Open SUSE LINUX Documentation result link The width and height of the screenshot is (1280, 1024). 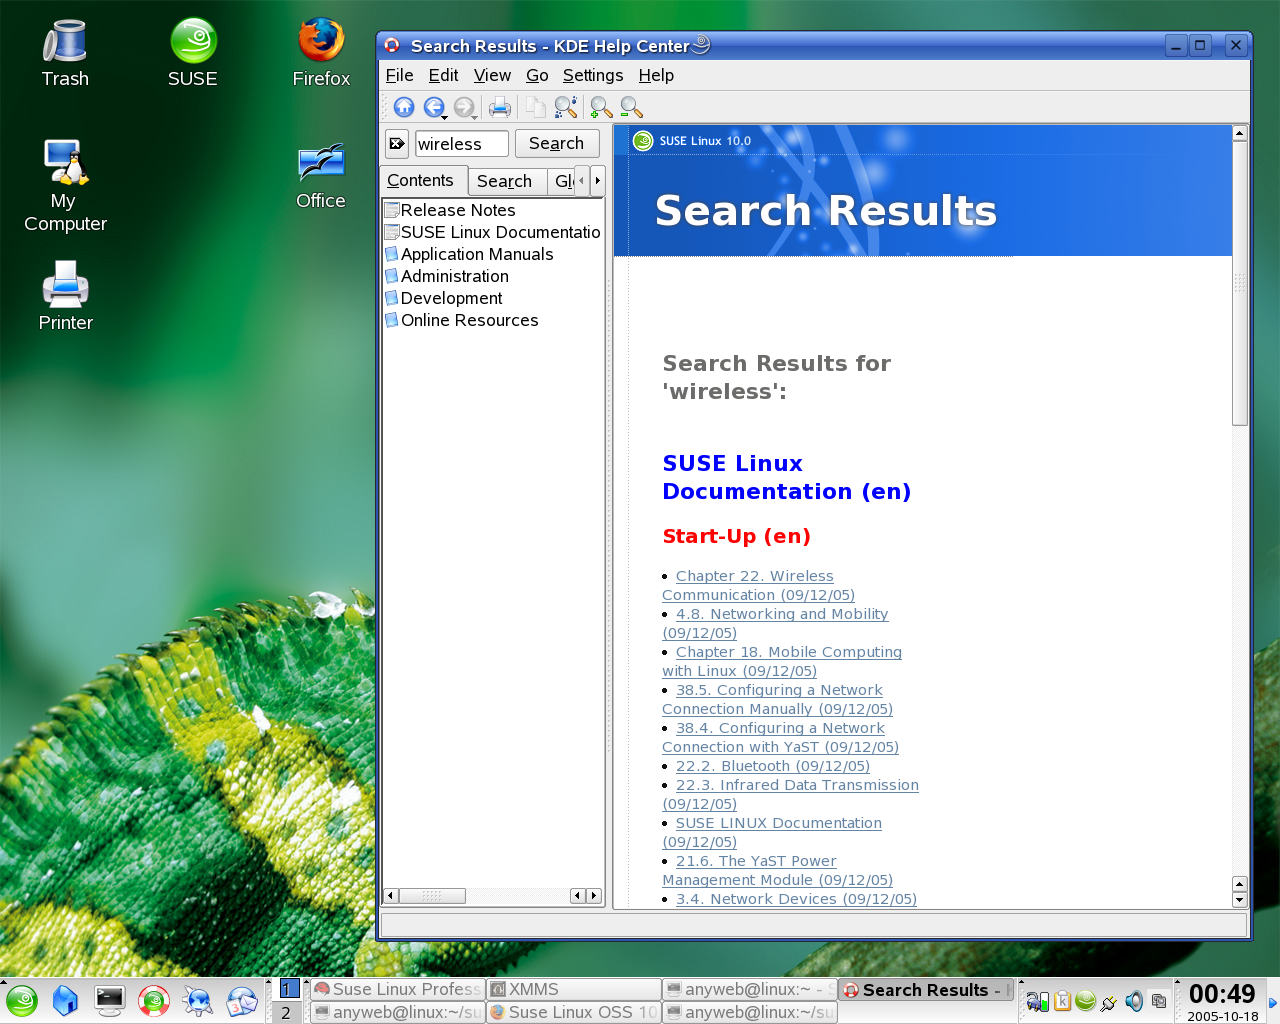coord(772,832)
